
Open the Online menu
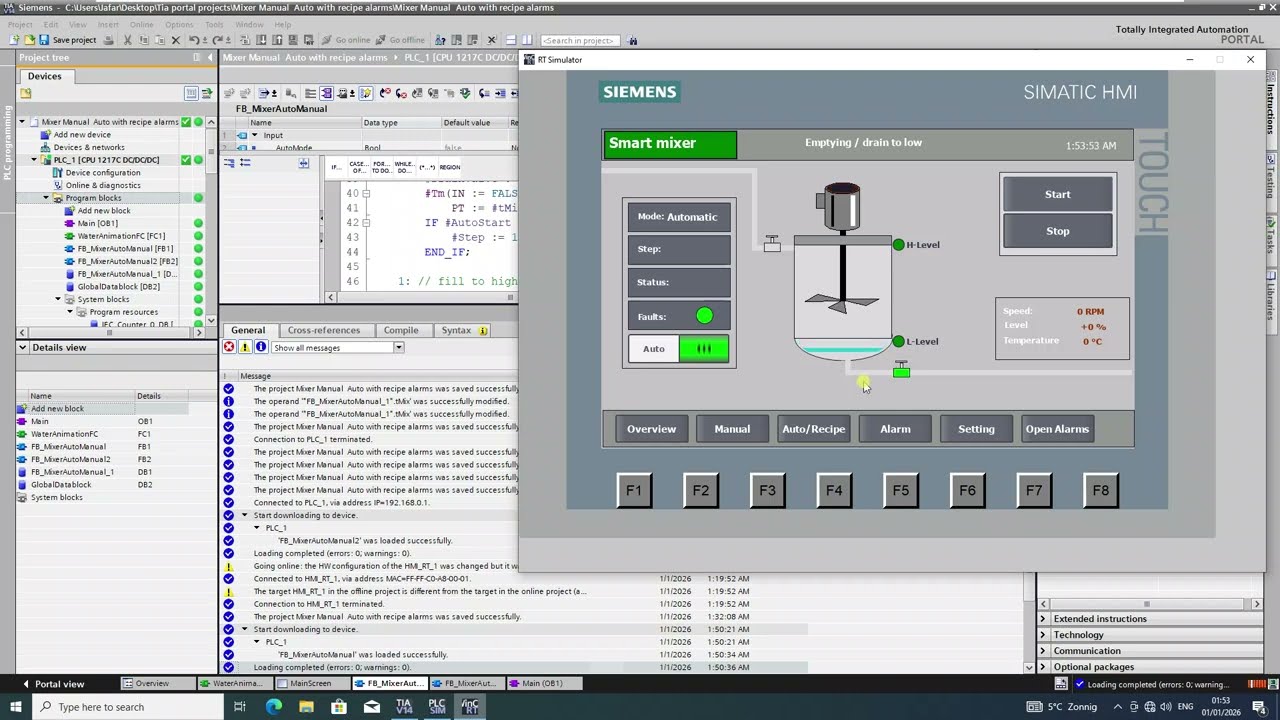pos(141,24)
